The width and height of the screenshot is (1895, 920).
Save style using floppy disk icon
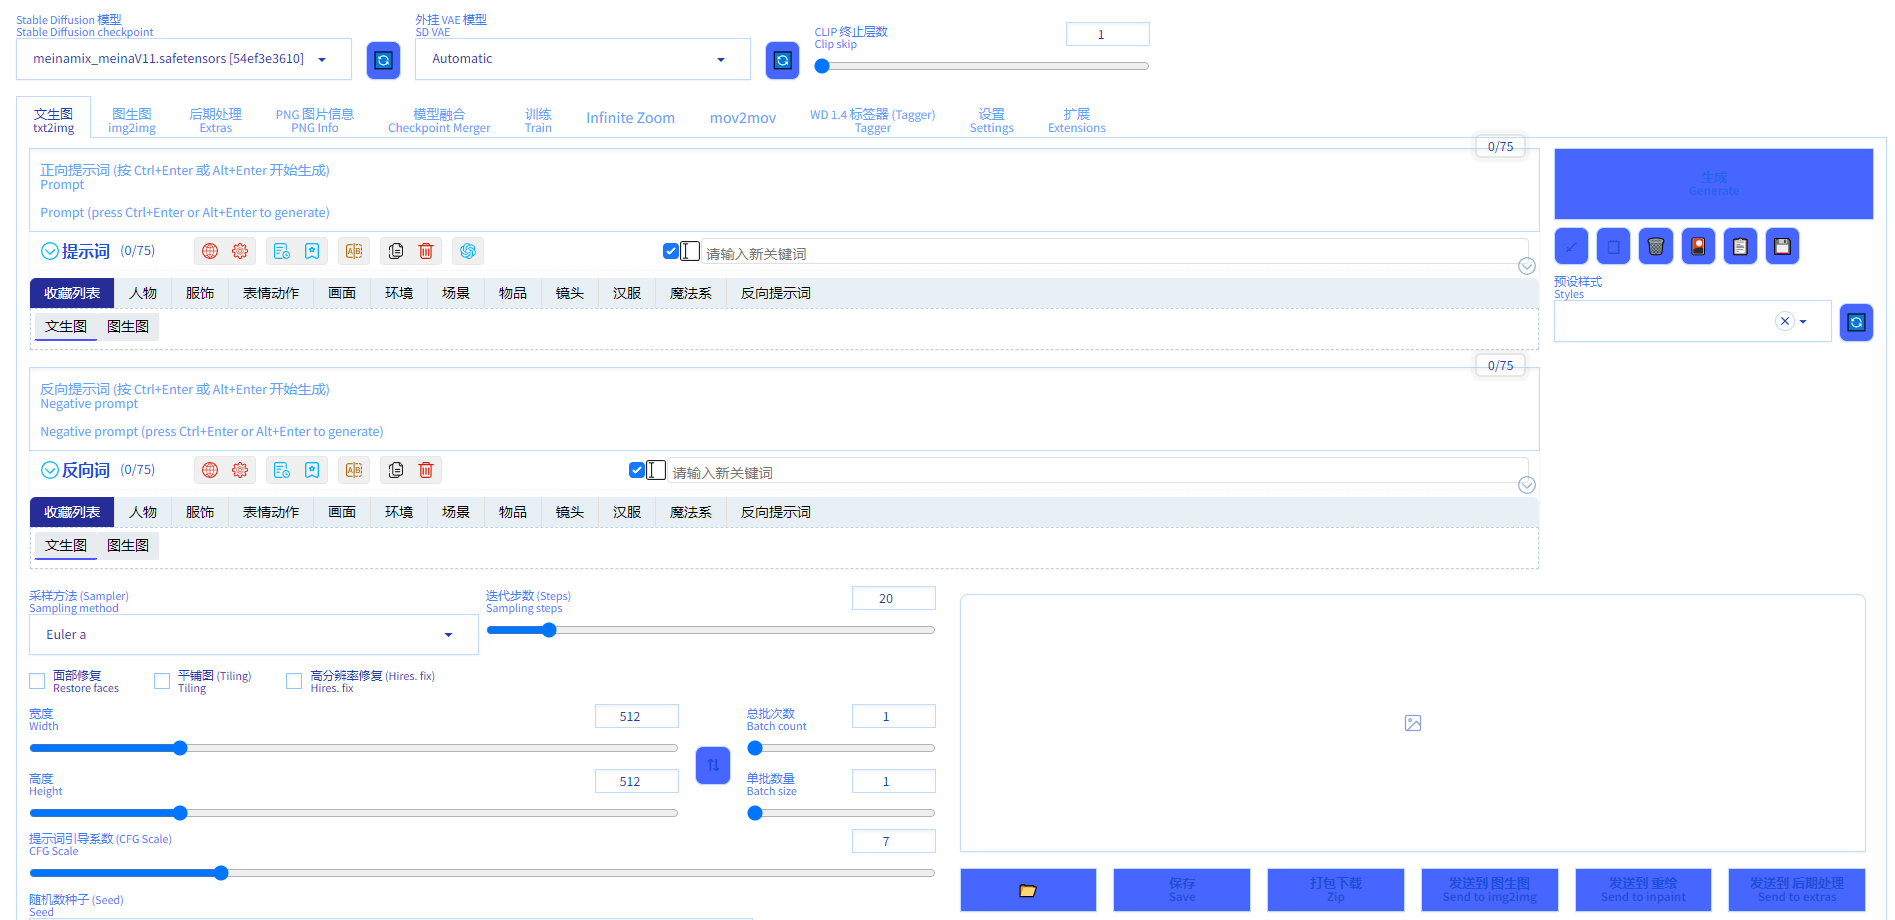click(1782, 246)
